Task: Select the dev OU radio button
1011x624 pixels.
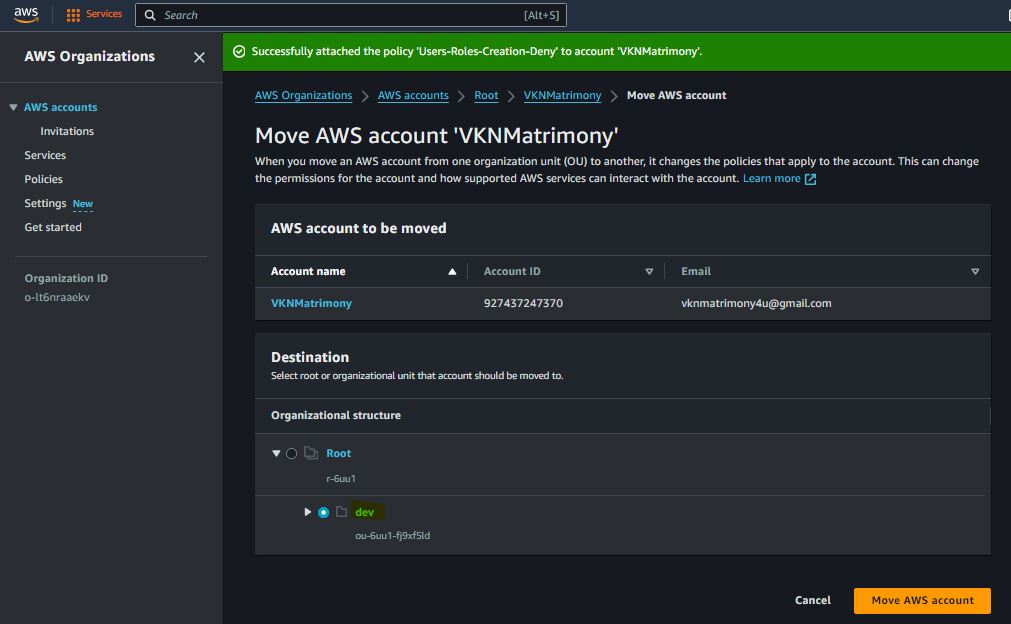Action: click(x=323, y=513)
